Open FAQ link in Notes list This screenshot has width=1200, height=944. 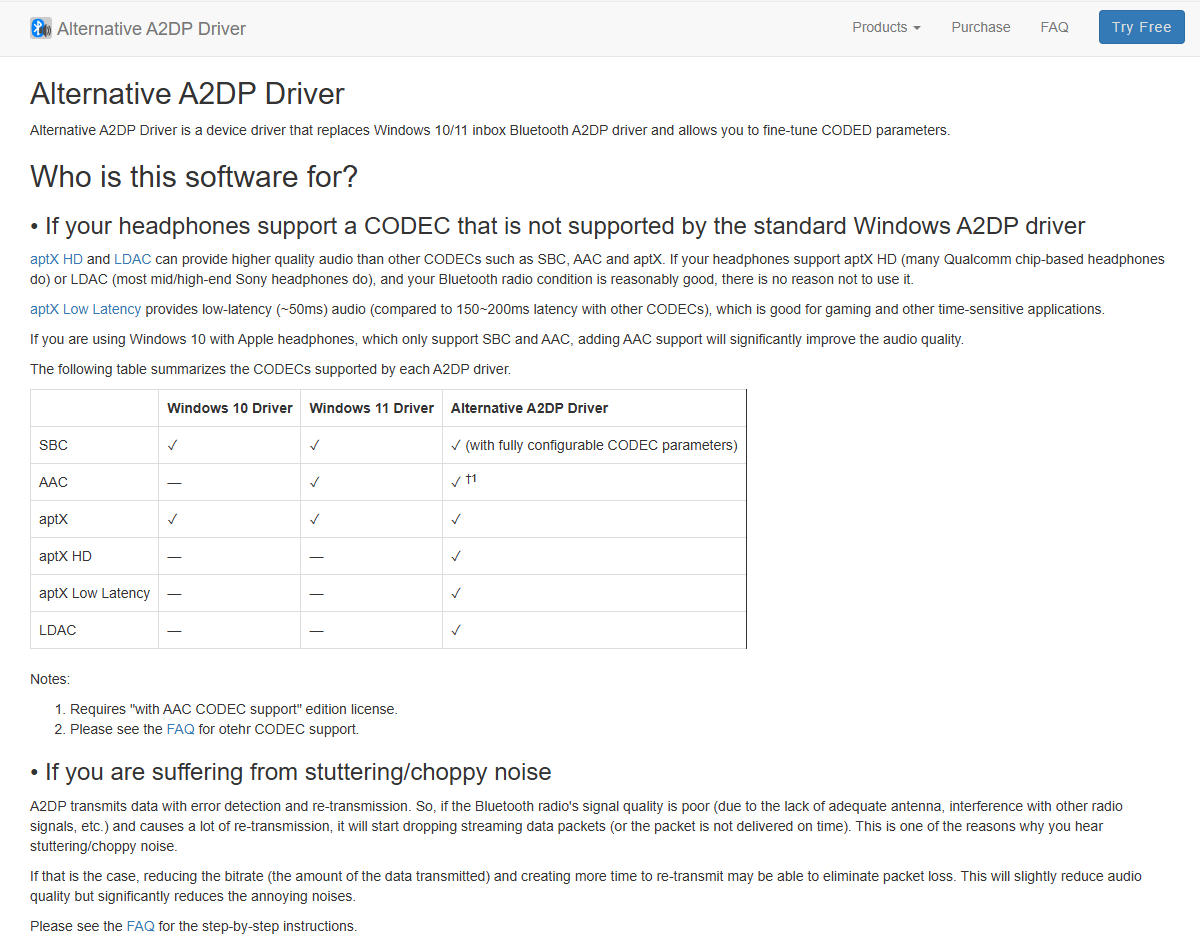[x=180, y=729]
